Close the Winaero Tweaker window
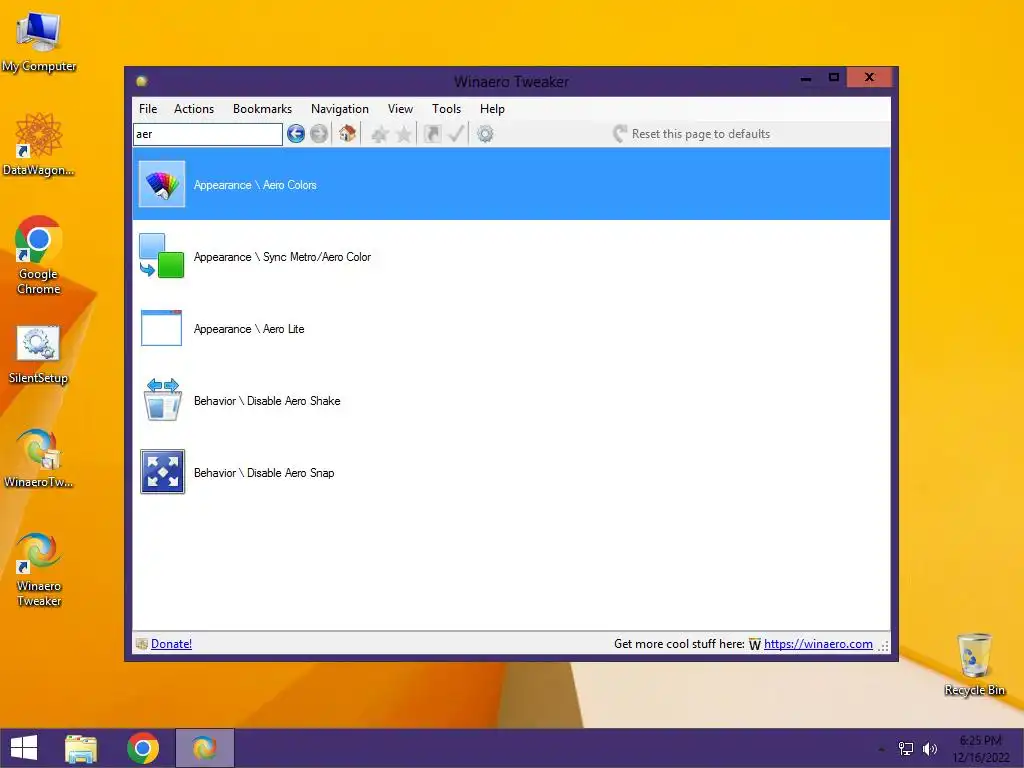The height and width of the screenshot is (768, 1024). pos(869,77)
